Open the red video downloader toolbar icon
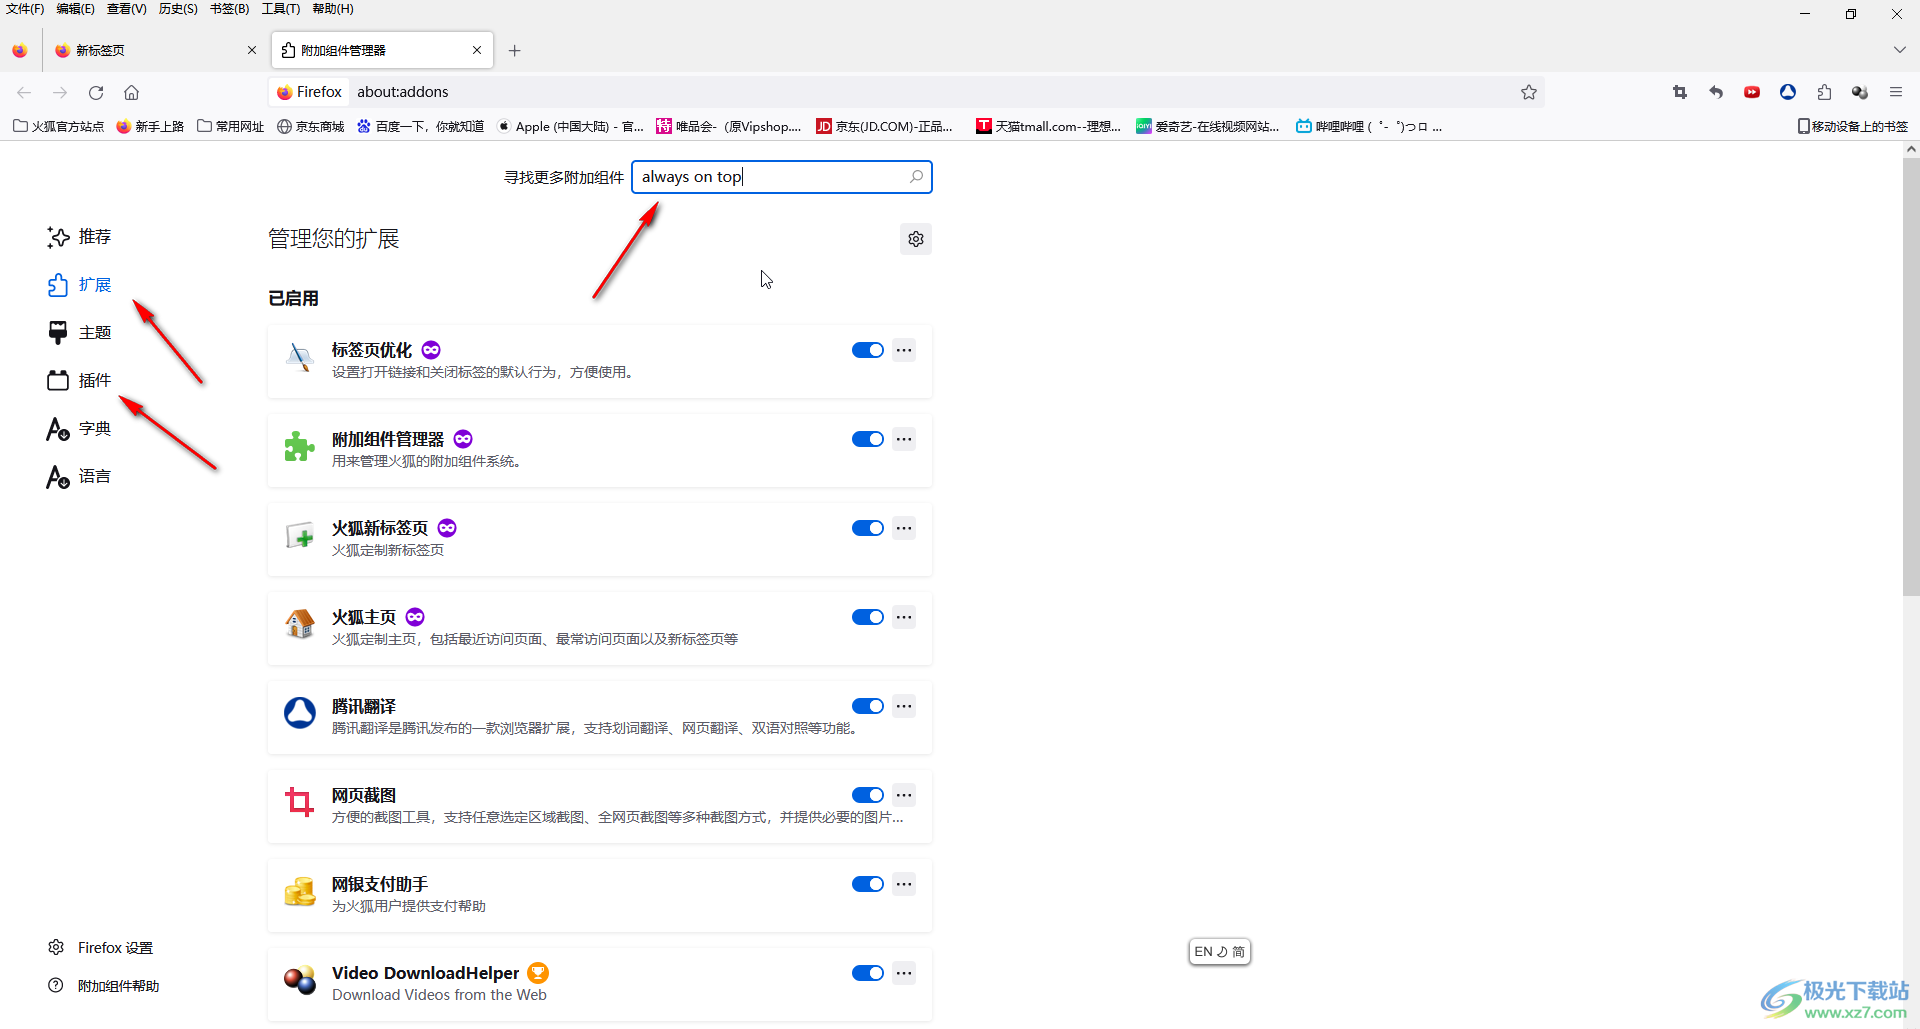Image resolution: width=1920 pixels, height=1029 pixels. [1752, 92]
